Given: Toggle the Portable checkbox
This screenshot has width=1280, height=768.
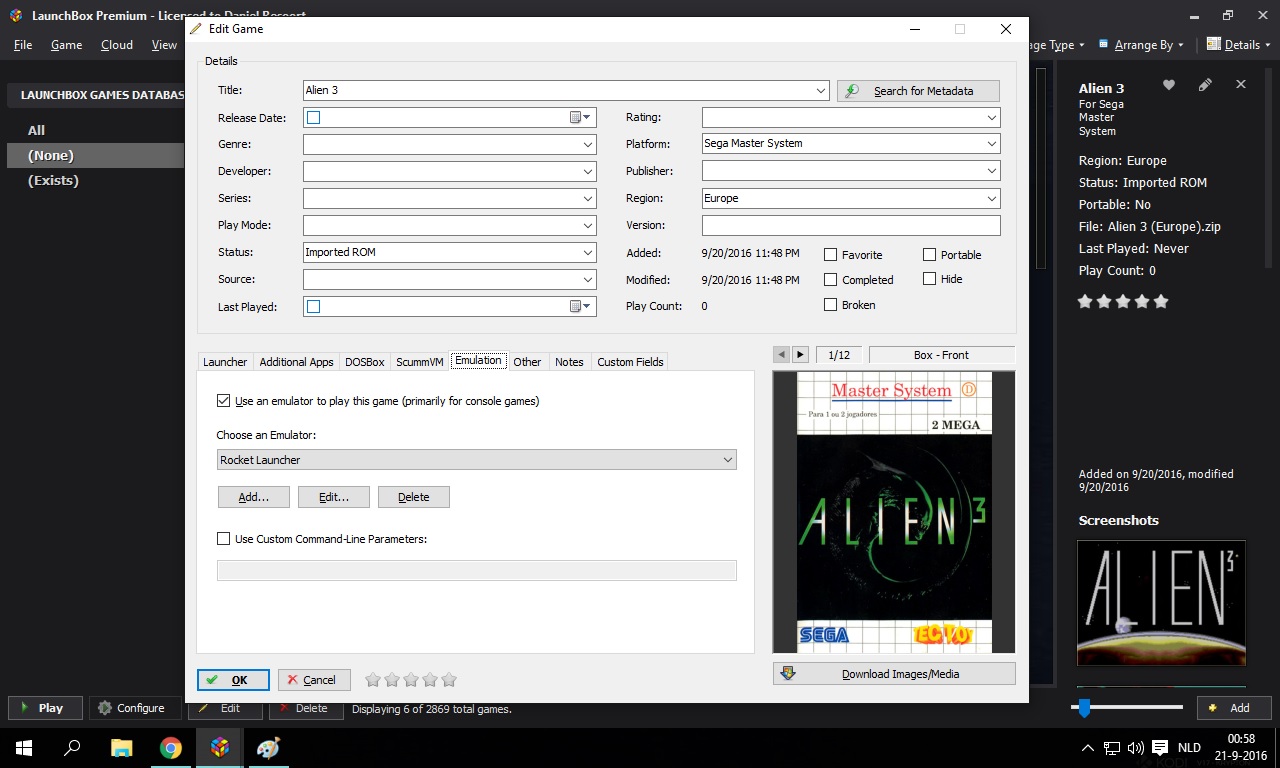Looking at the screenshot, I should pyautogui.click(x=929, y=255).
